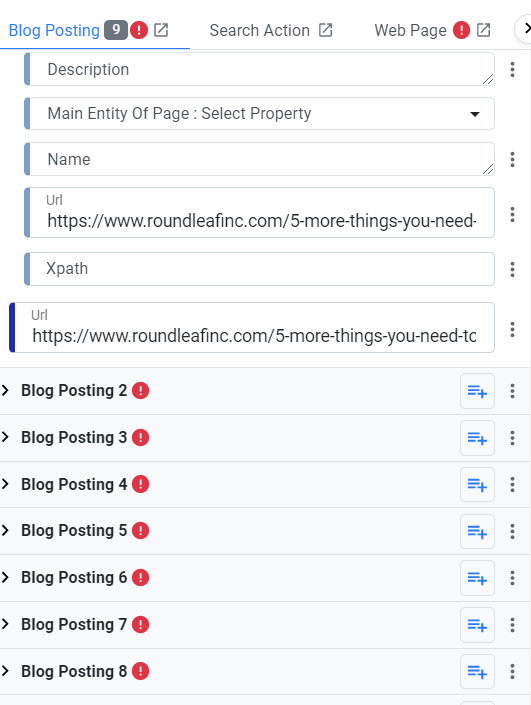The image size is (531, 705).
Task: Open three-dot menu beside Description field
Action: [x=512, y=70]
